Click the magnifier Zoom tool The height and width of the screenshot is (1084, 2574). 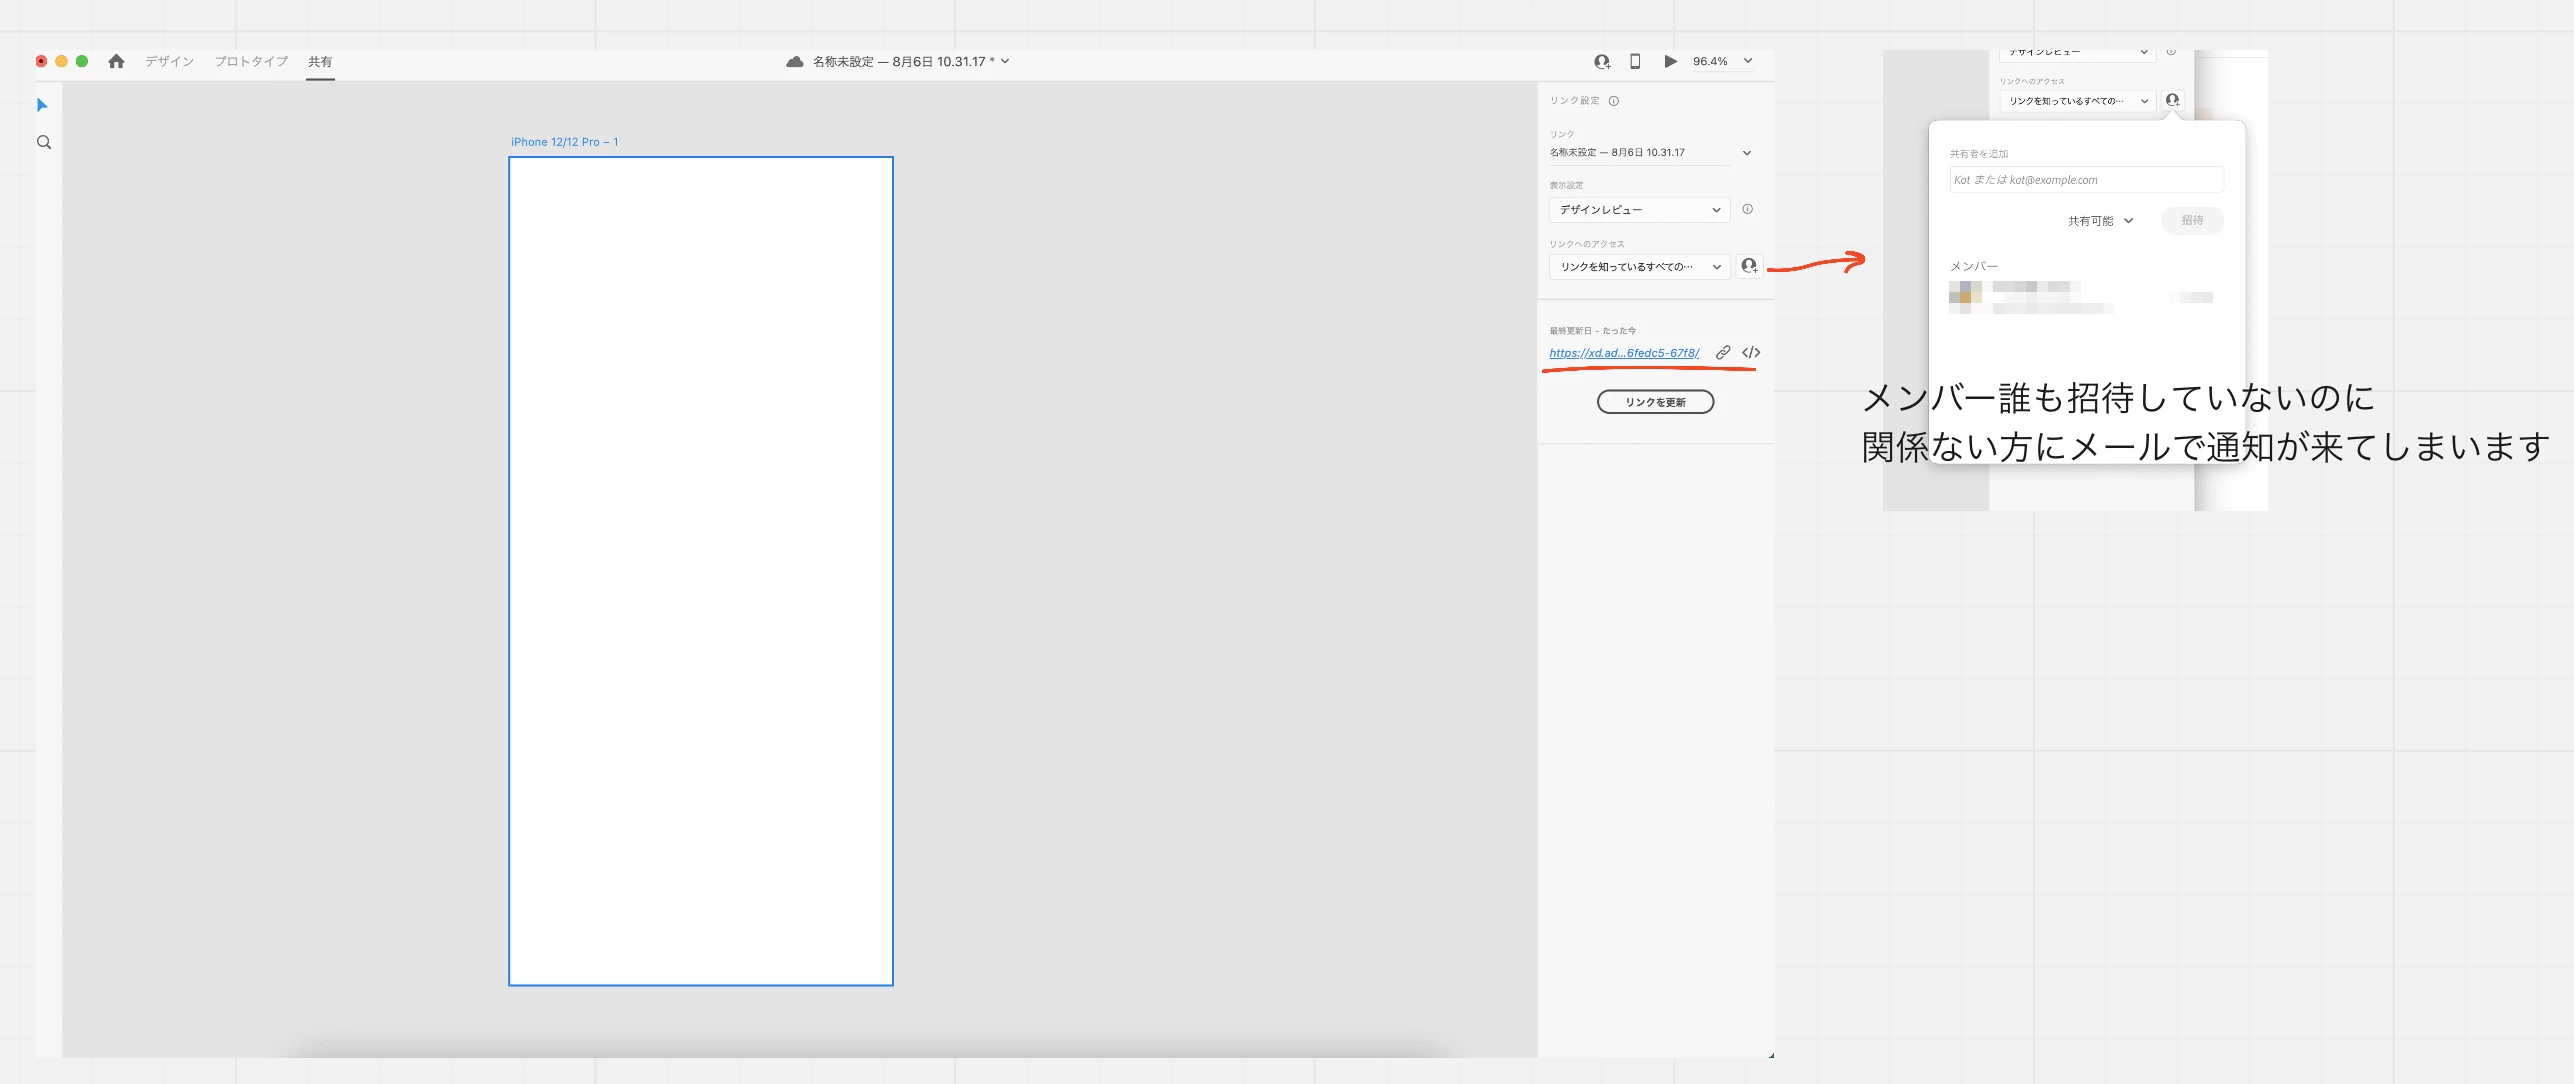coord(44,142)
